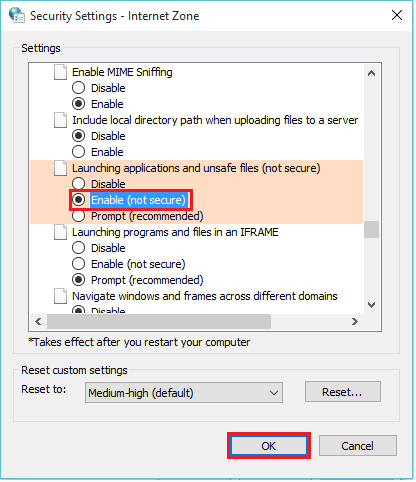Select Disable for Launching programs in an IFRAME

point(99,248)
